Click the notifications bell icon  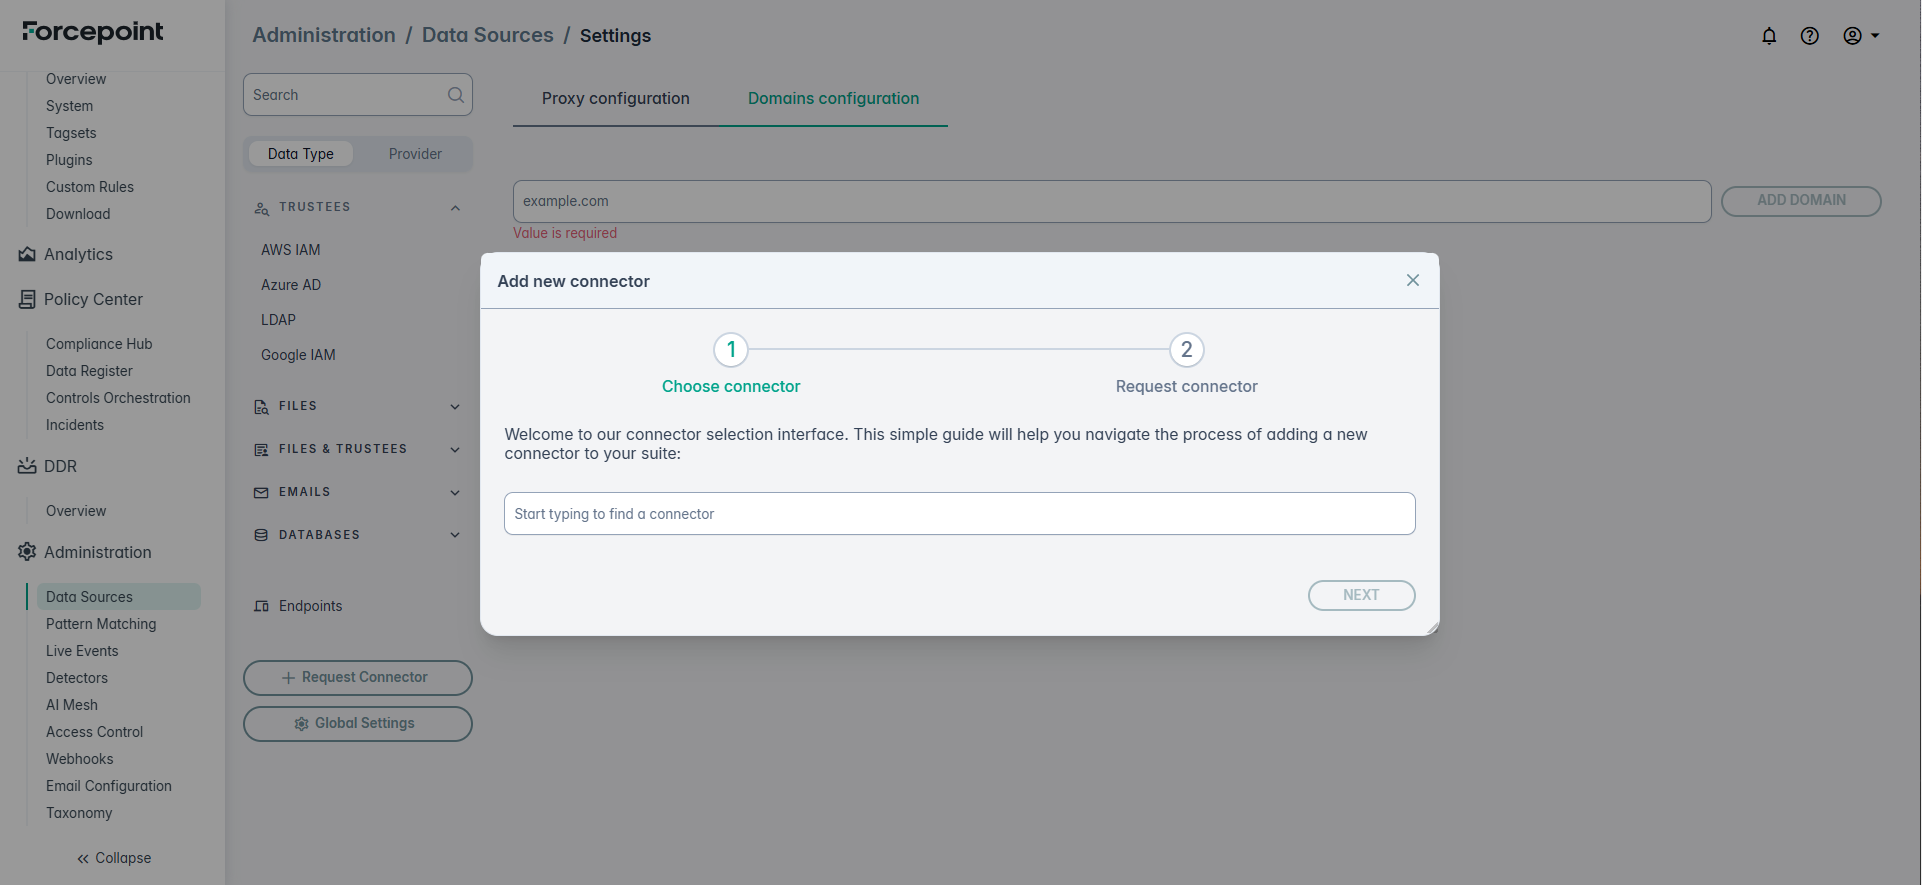[1769, 36]
